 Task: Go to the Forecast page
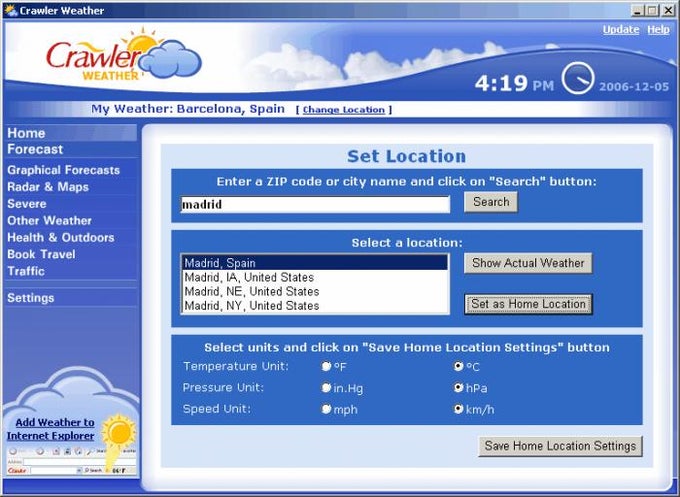35,150
